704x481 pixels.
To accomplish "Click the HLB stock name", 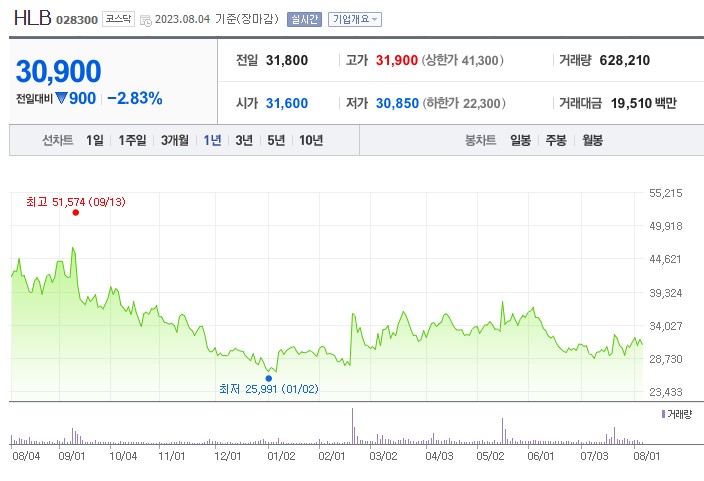I will tap(32, 18).
